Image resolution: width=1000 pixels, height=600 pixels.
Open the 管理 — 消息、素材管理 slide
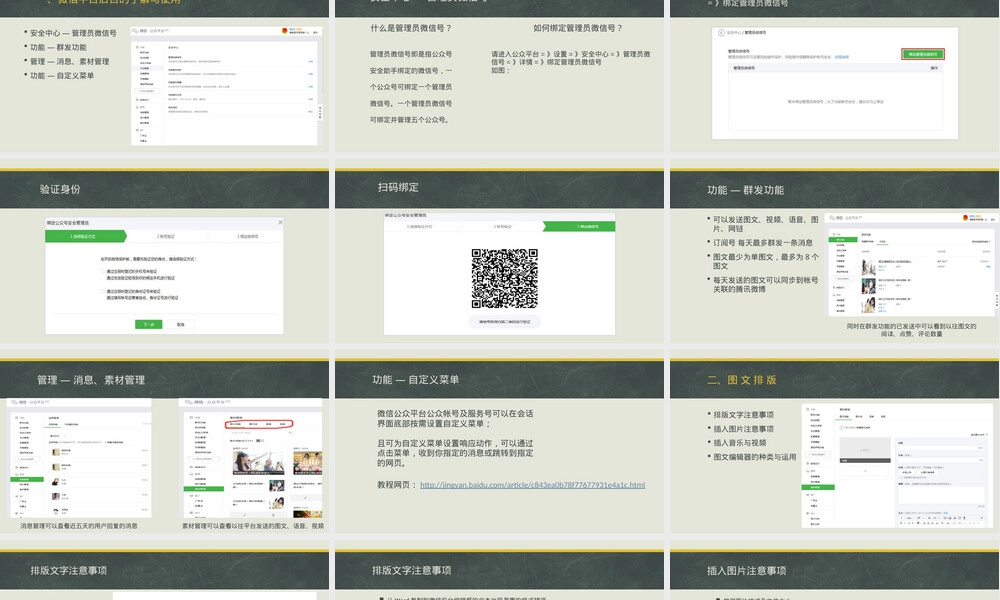click(165, 446)
